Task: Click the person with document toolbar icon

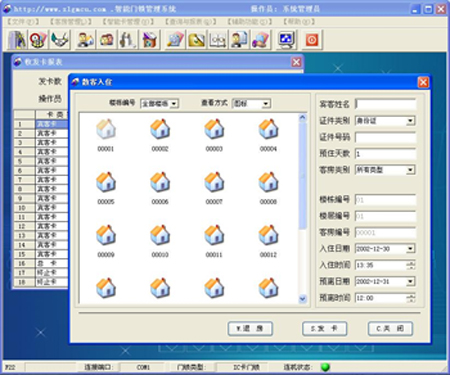Action: (239, 40)
